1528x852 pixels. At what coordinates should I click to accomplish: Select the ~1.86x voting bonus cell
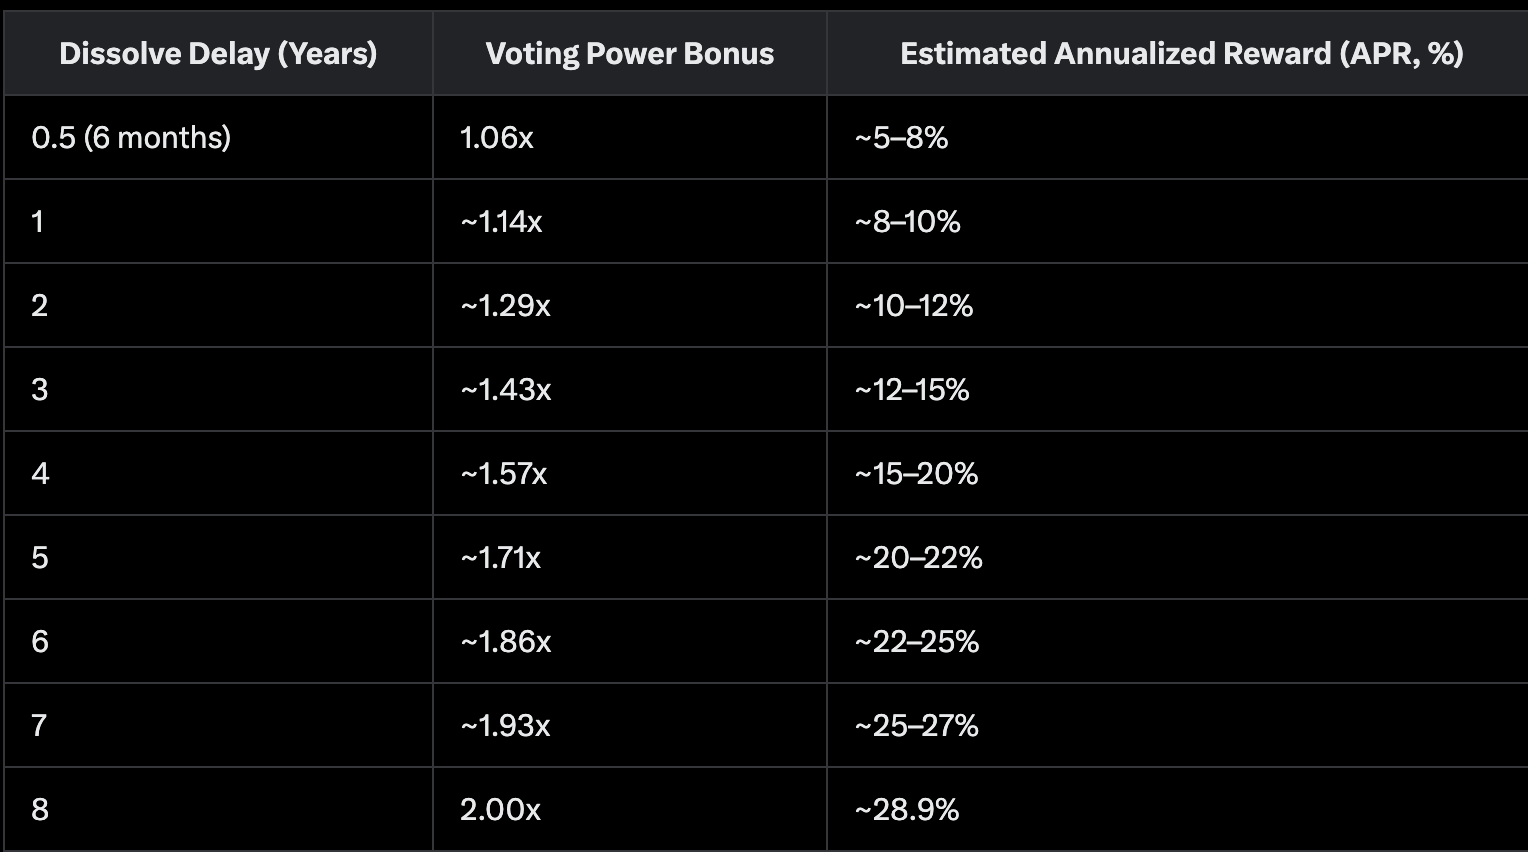tap(630, 641)
